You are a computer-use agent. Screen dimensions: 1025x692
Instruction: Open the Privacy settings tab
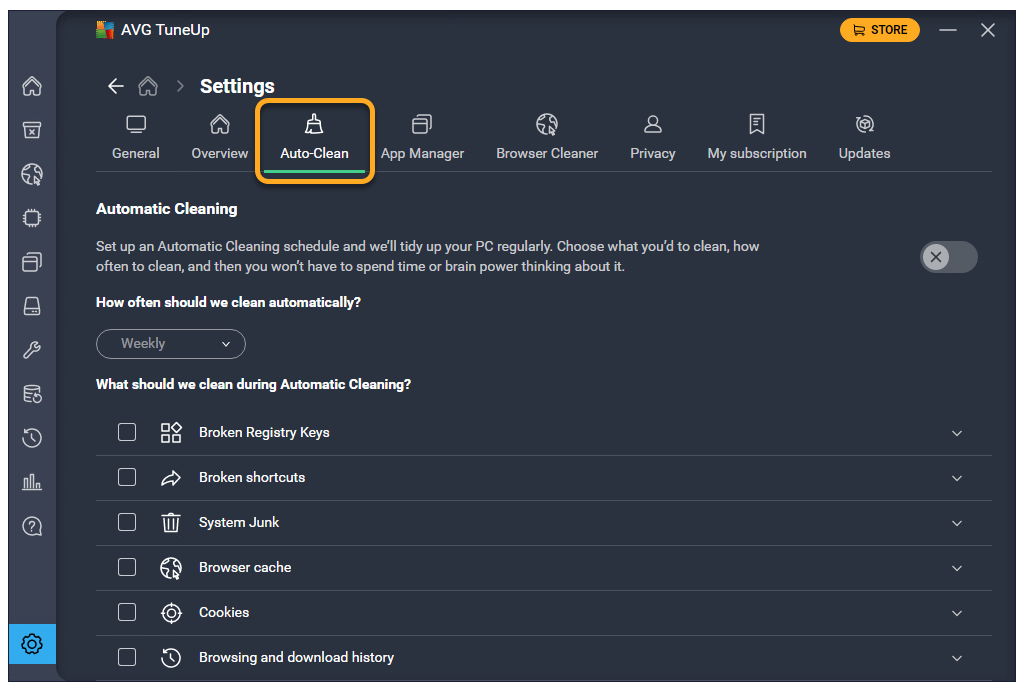(x=652, y=138)
